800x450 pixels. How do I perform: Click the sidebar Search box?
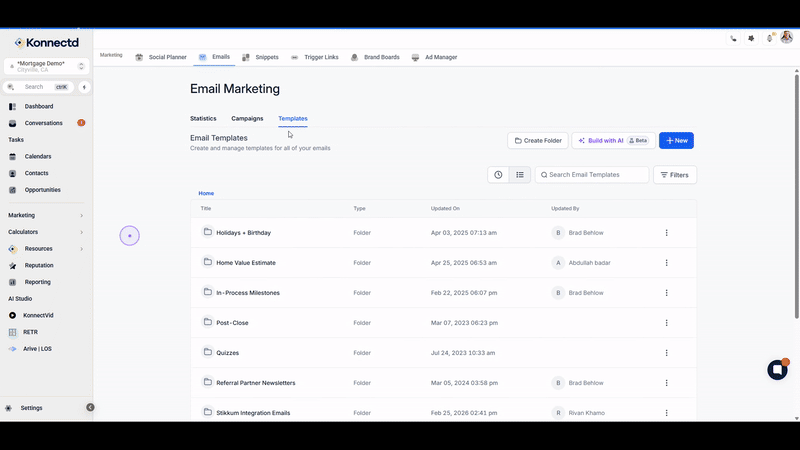point(38,87)
